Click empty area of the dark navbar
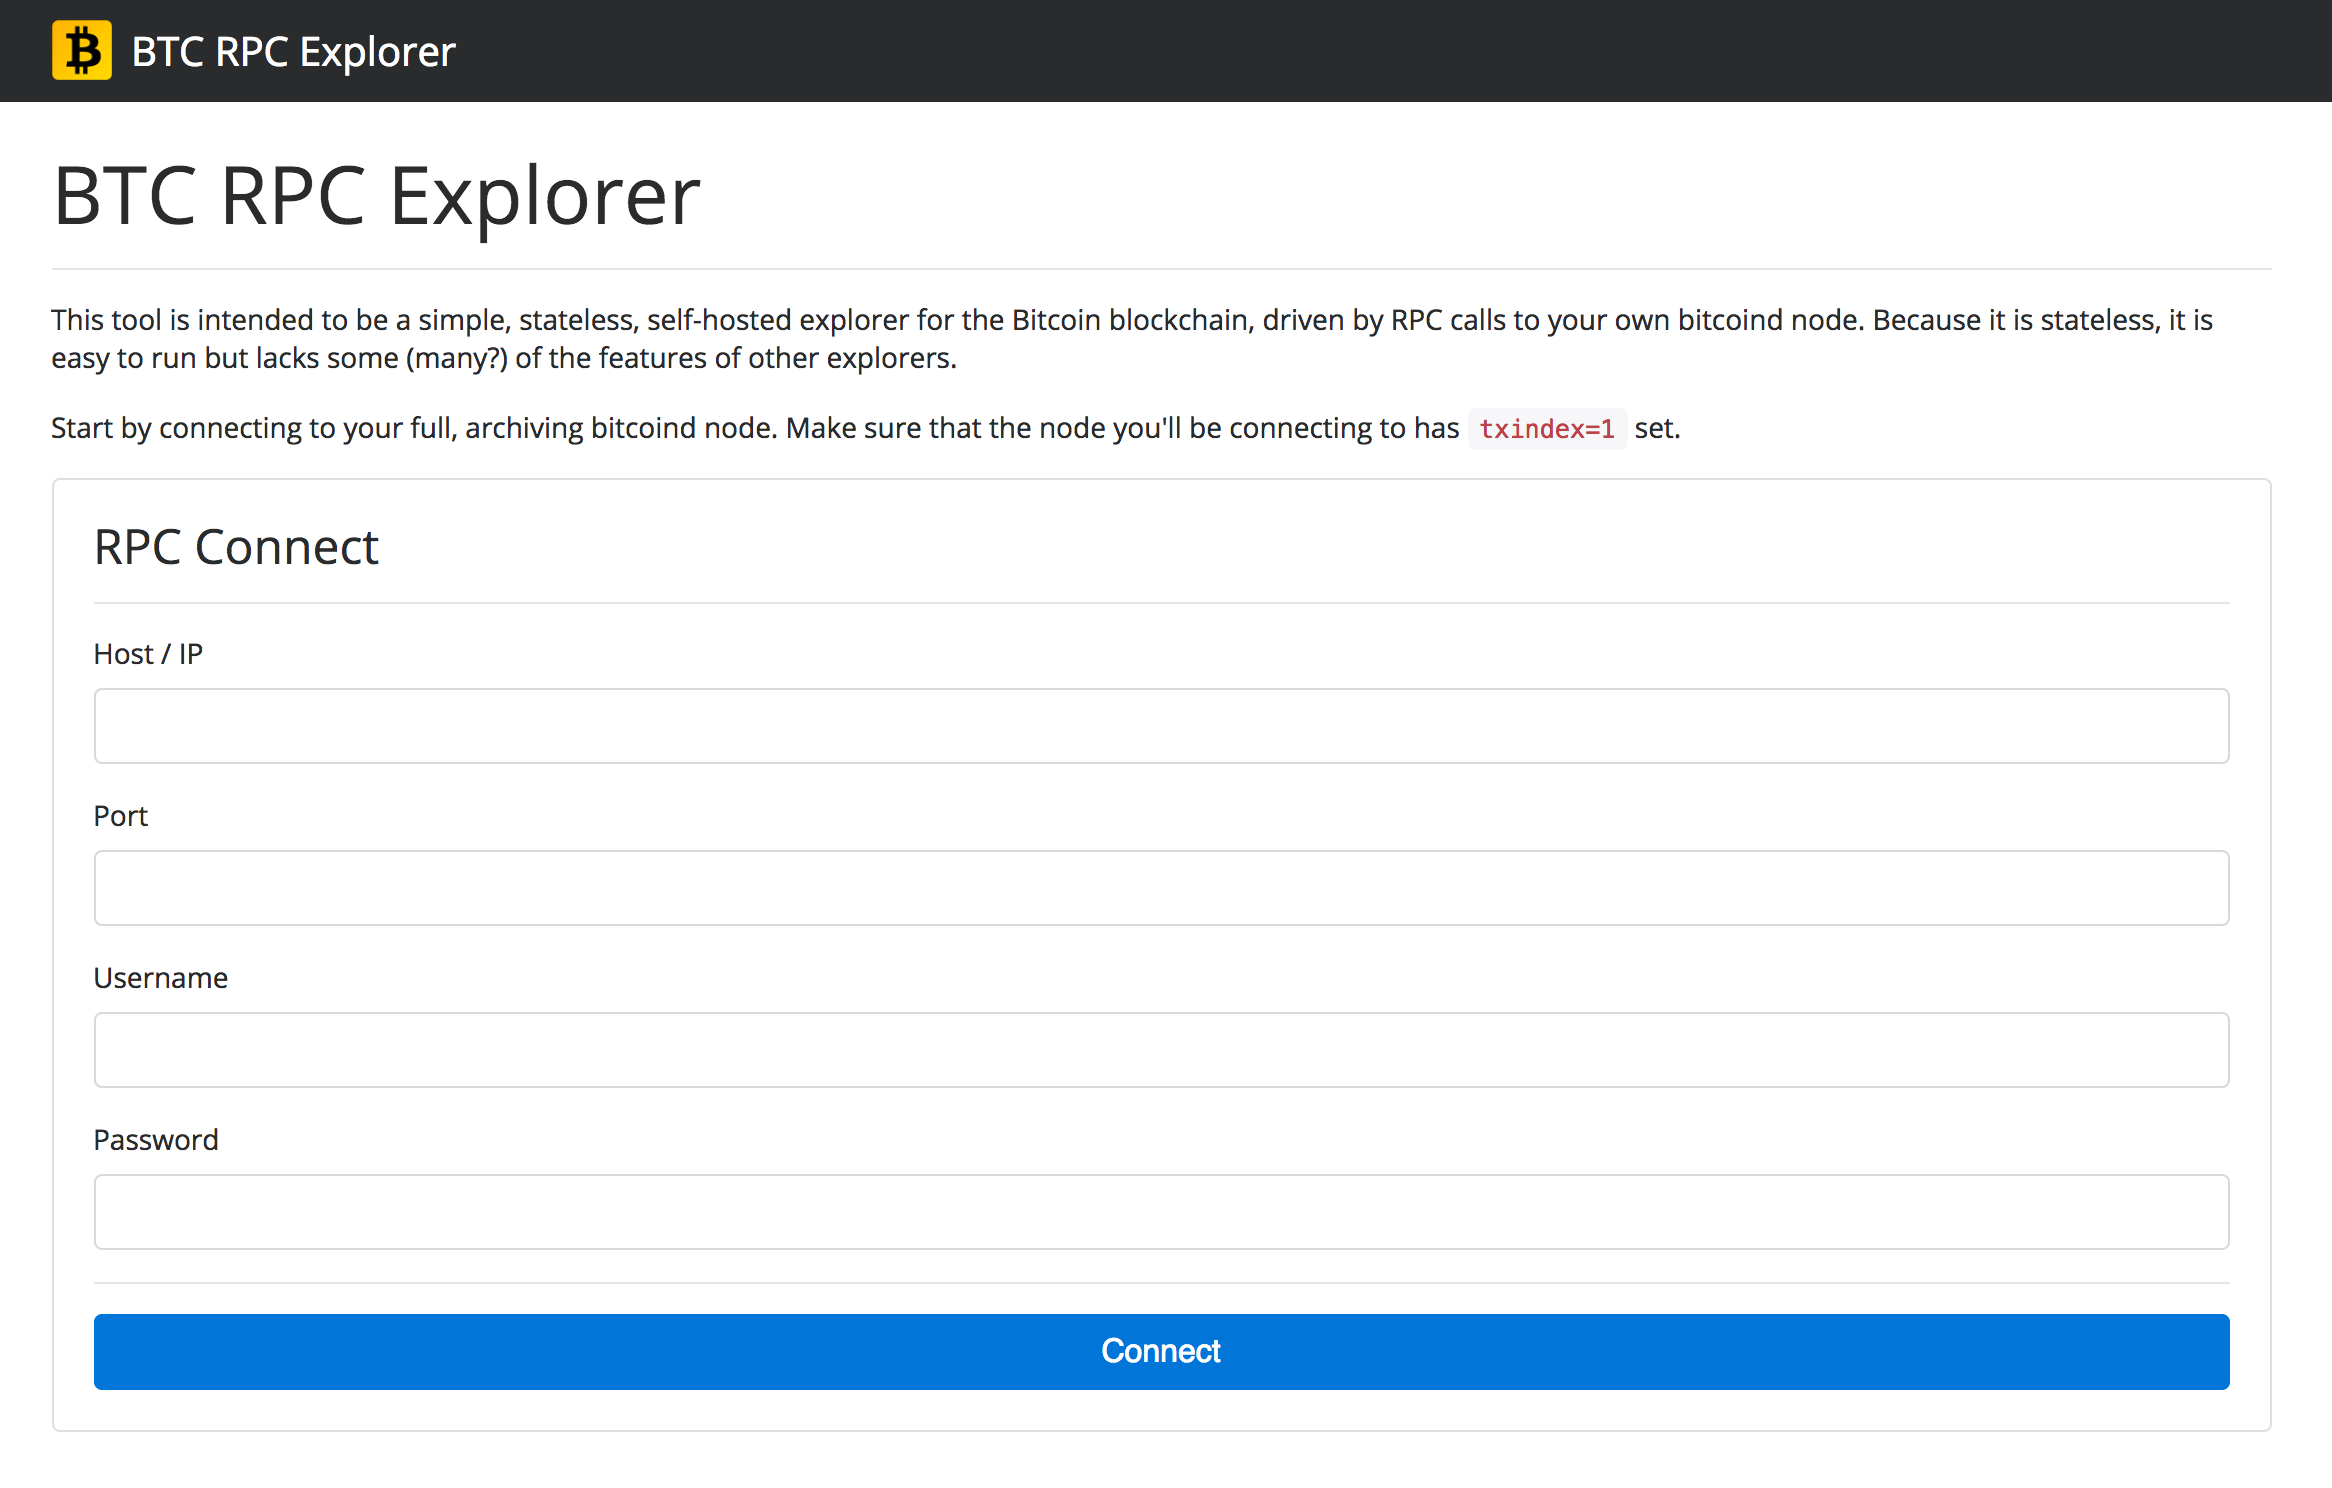The height and width of the screenshot is (1488, 2332). 1400,51
